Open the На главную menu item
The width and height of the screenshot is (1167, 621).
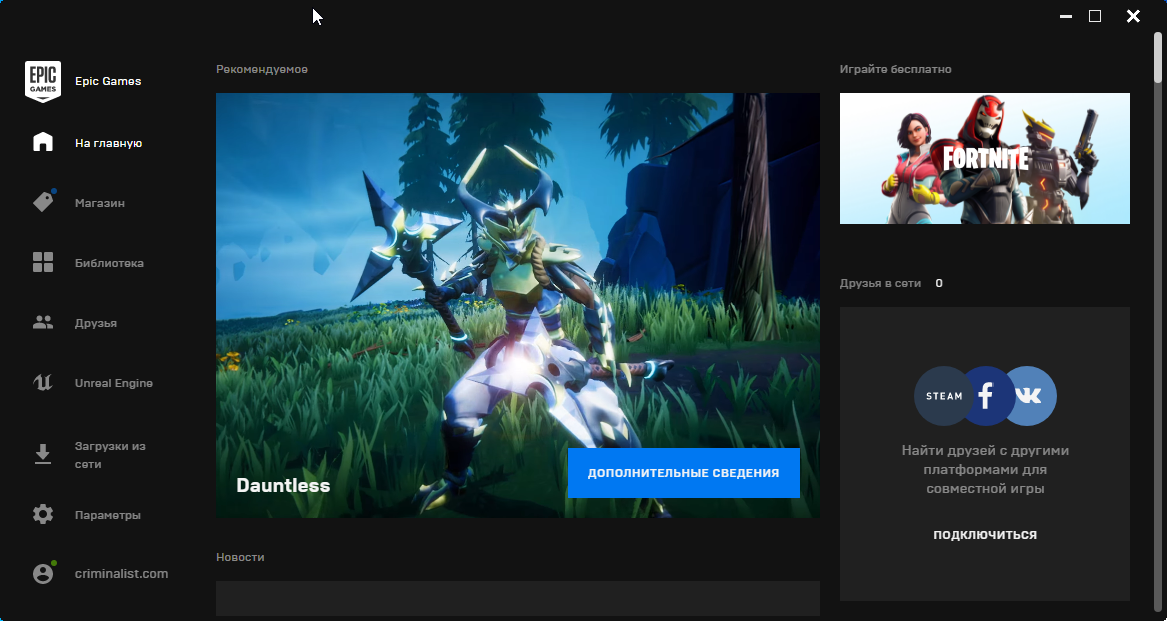pos(109,143)
